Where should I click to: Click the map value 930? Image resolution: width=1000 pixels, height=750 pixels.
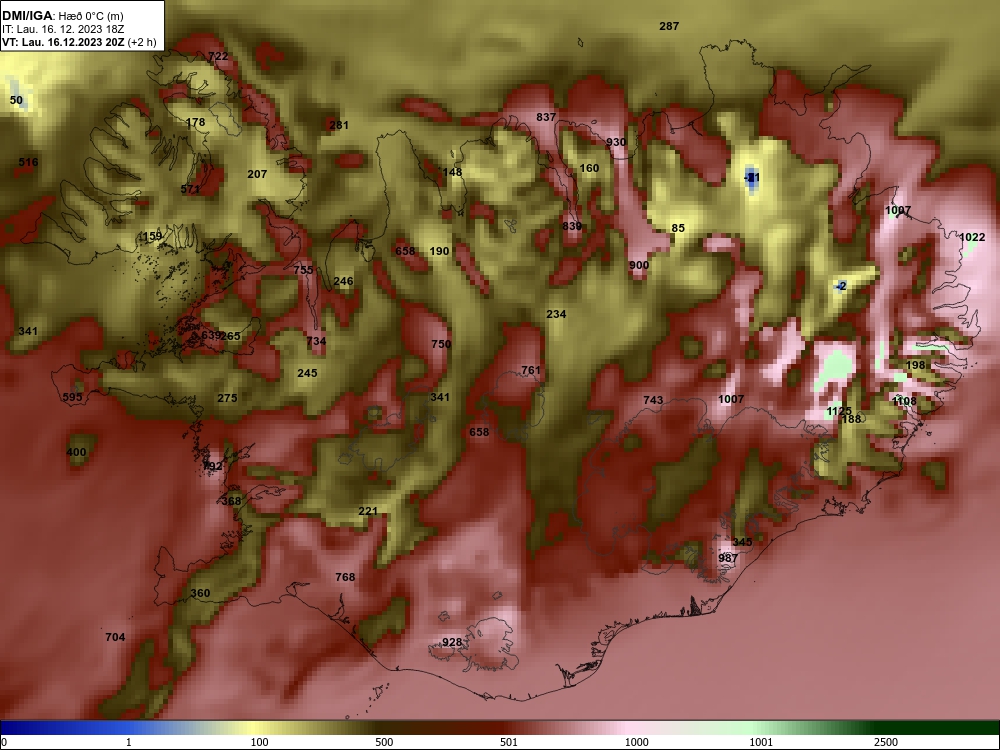click(616, 142)
